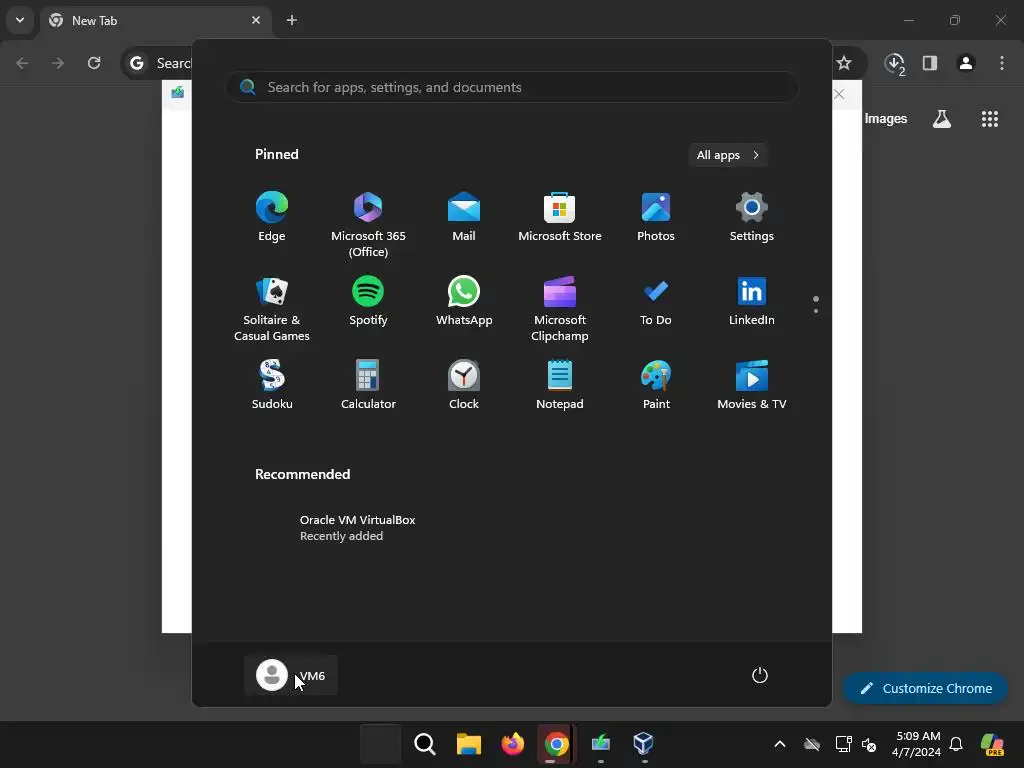Add a new tab in Chrome
The image size is (1024, 768).
tap(292, 20)
